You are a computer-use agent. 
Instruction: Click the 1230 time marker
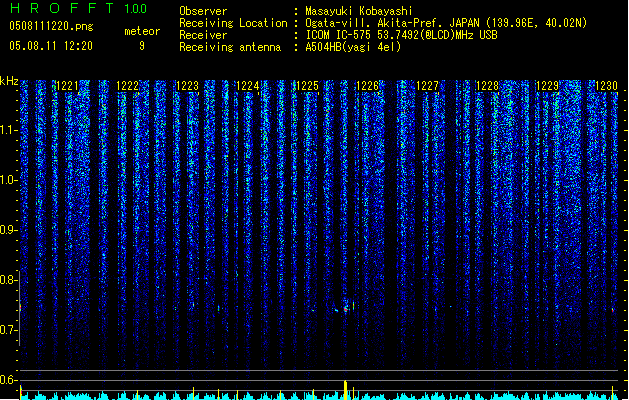pos(607,85)
